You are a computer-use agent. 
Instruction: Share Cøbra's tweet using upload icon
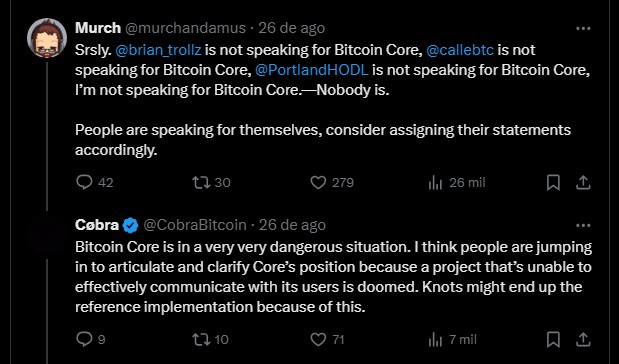[x=583, y=340]
